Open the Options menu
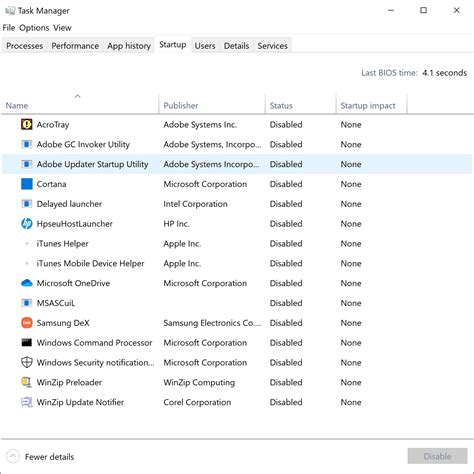This screenshot has height=474, width=474. pyautogui.click(x=34, y=28)
